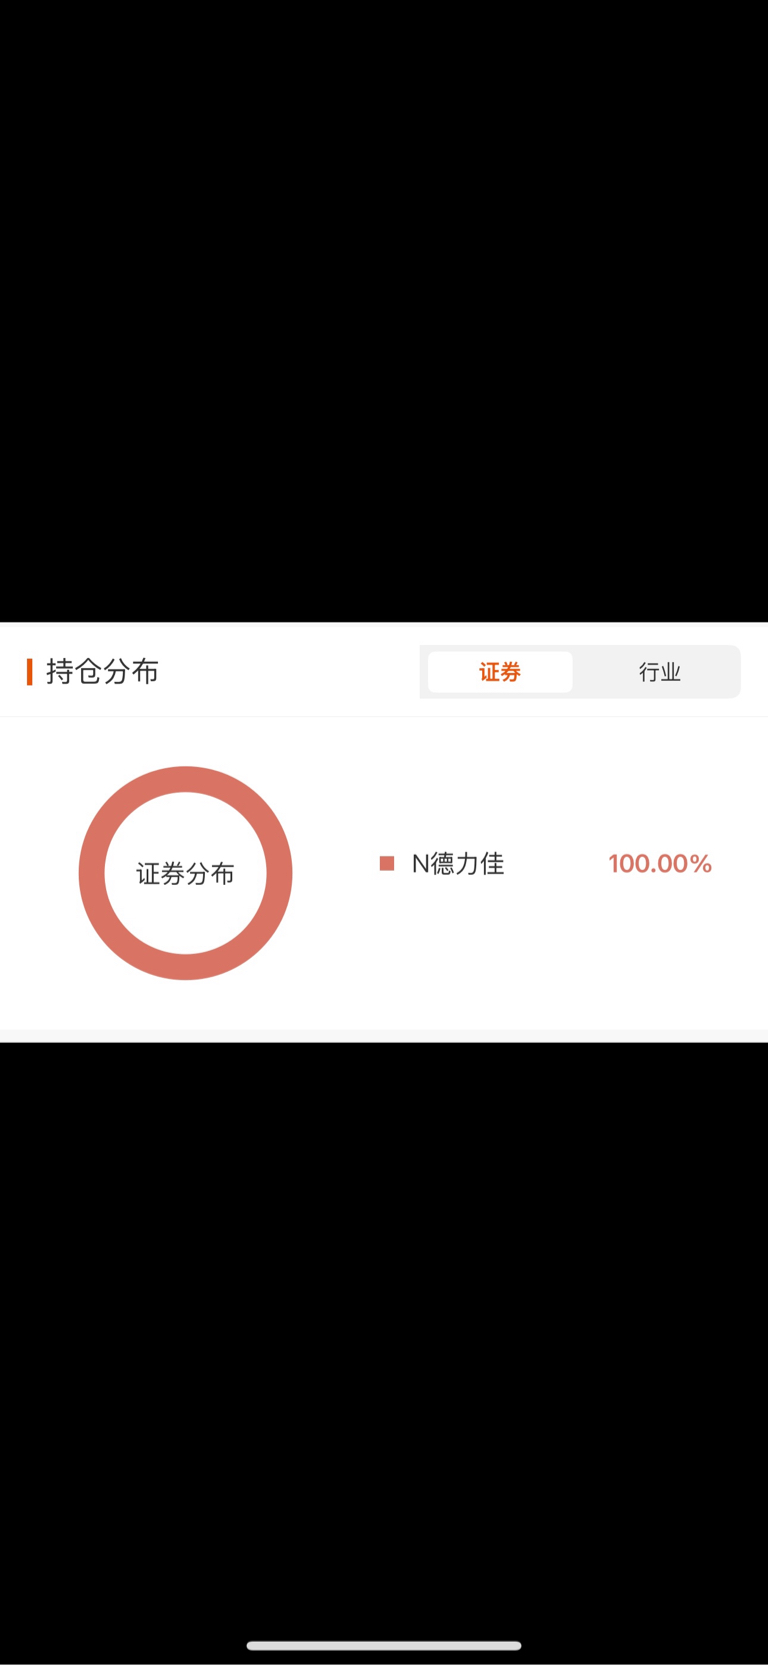
Task: Tap the black area above 持仓分布 panel
Action: click(384, 310)
